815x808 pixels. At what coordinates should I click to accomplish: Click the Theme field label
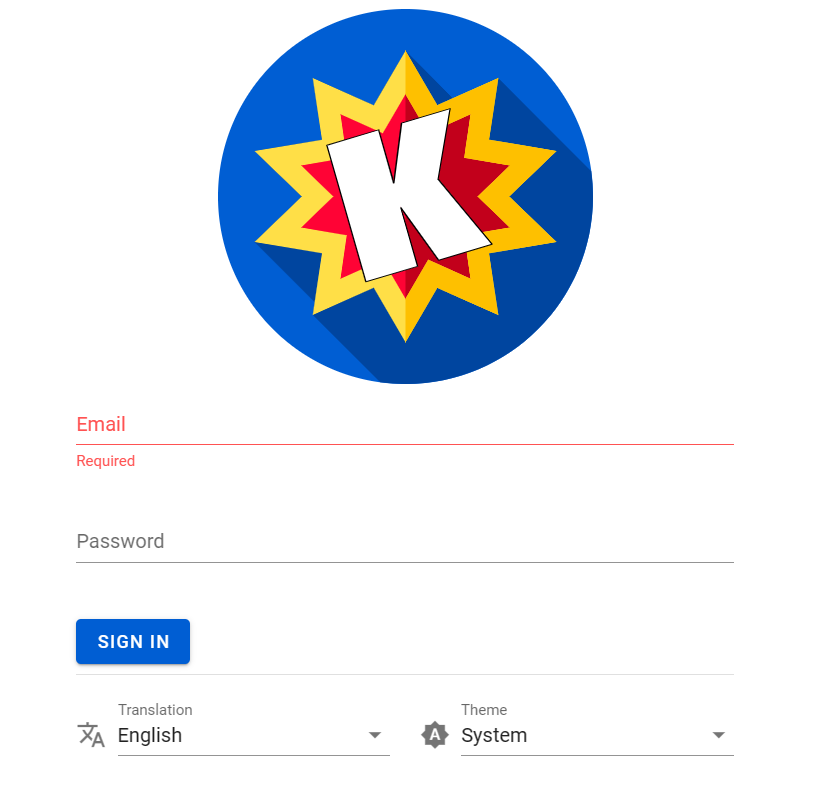coord(484,710)
